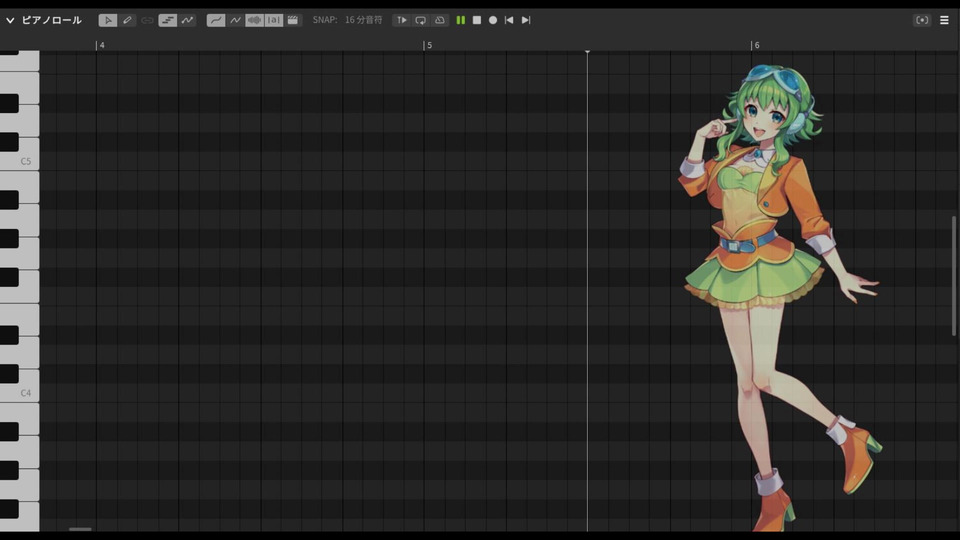
Task: Toggle waveform display in piano roll
Action: point(254,20)
